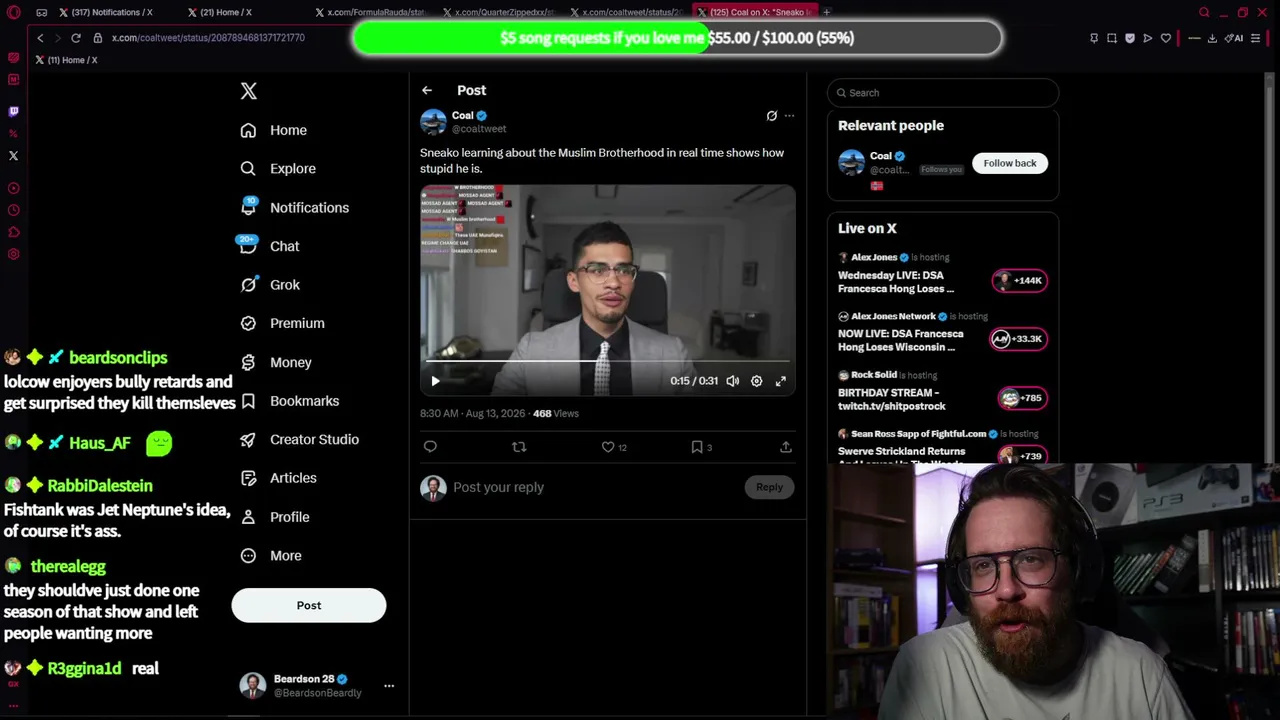Image resolution: width=1280 pixels, height=720 pixels.
Task: Click the X Search box
Action: pyautogui.click(x=943, y=93)
